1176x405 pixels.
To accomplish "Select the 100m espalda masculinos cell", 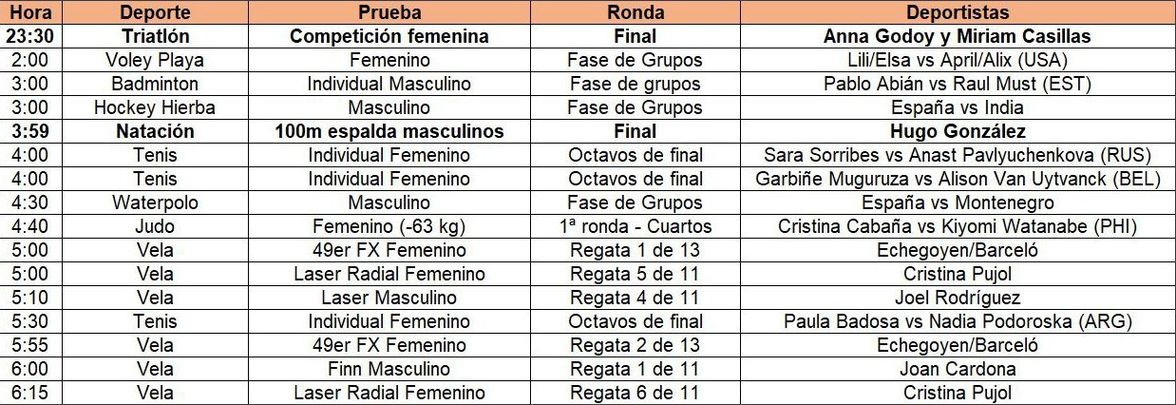I will 388,131.
